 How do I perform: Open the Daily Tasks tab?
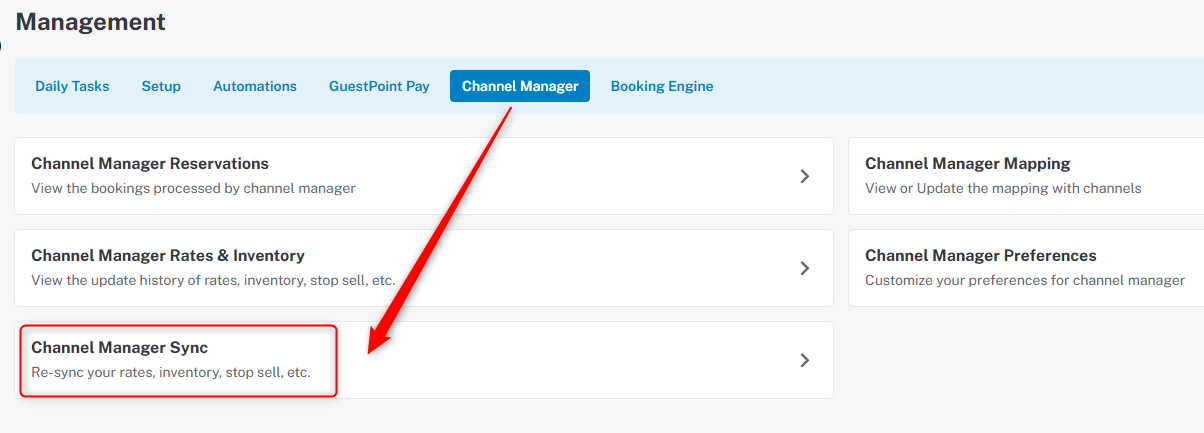click(x=72, y=86)
